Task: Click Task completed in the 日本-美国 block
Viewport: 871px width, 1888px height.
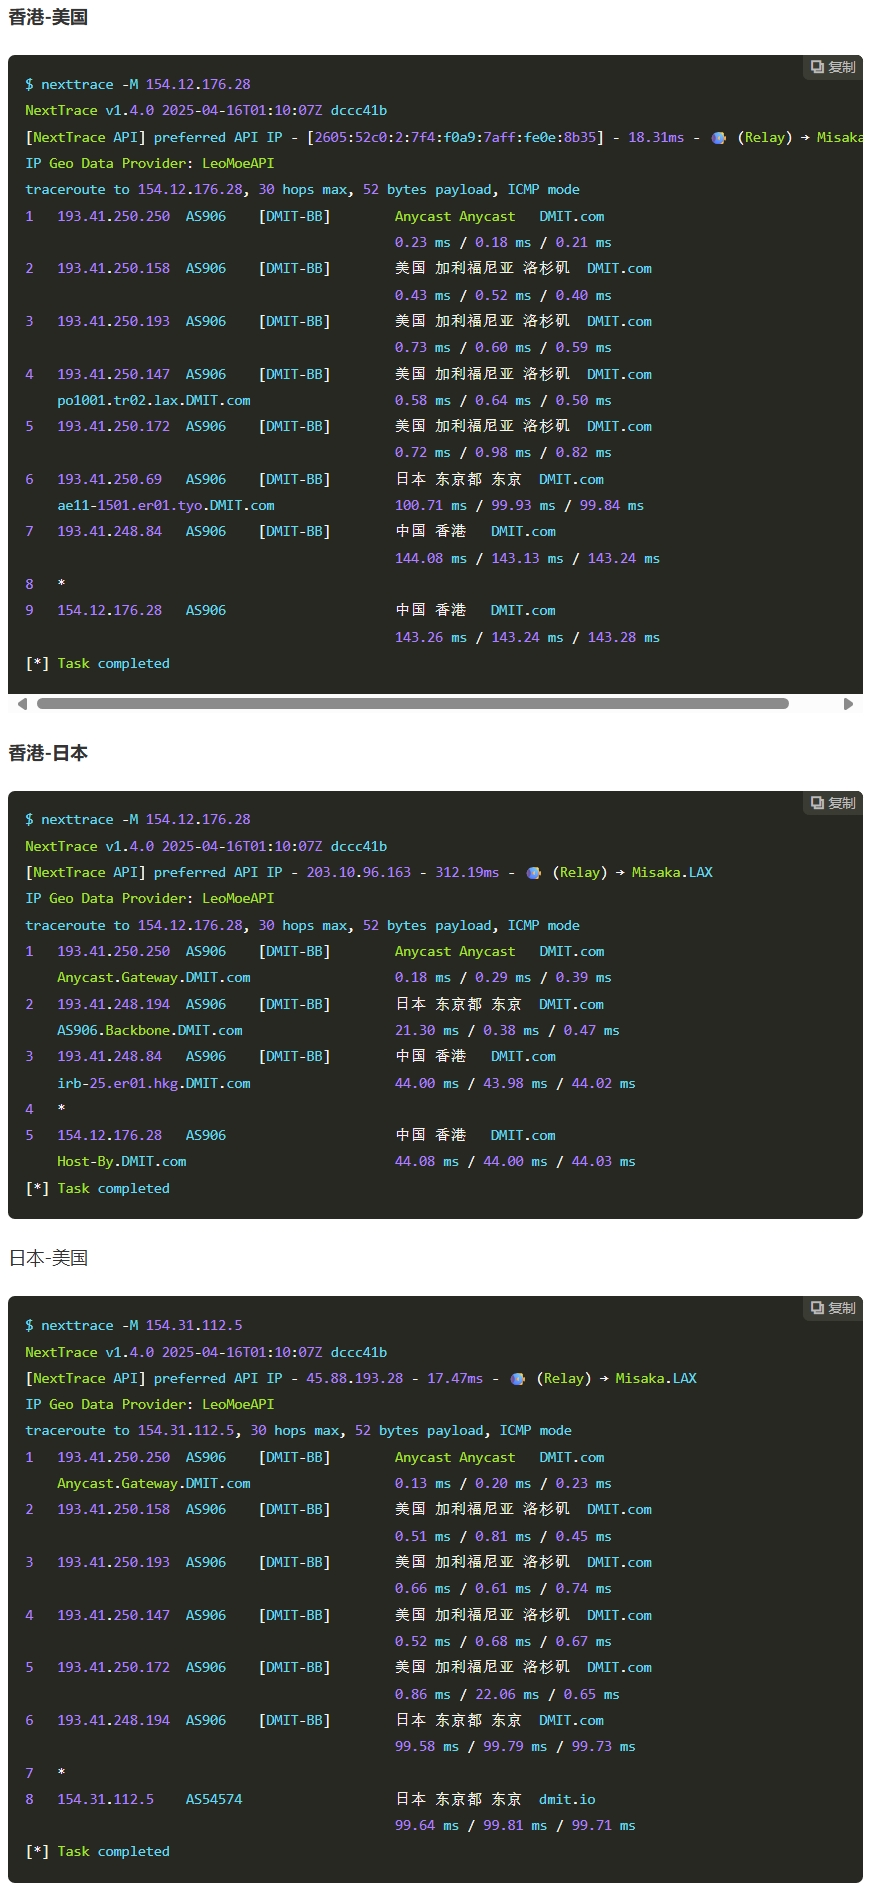Action: click(113, 1851)
